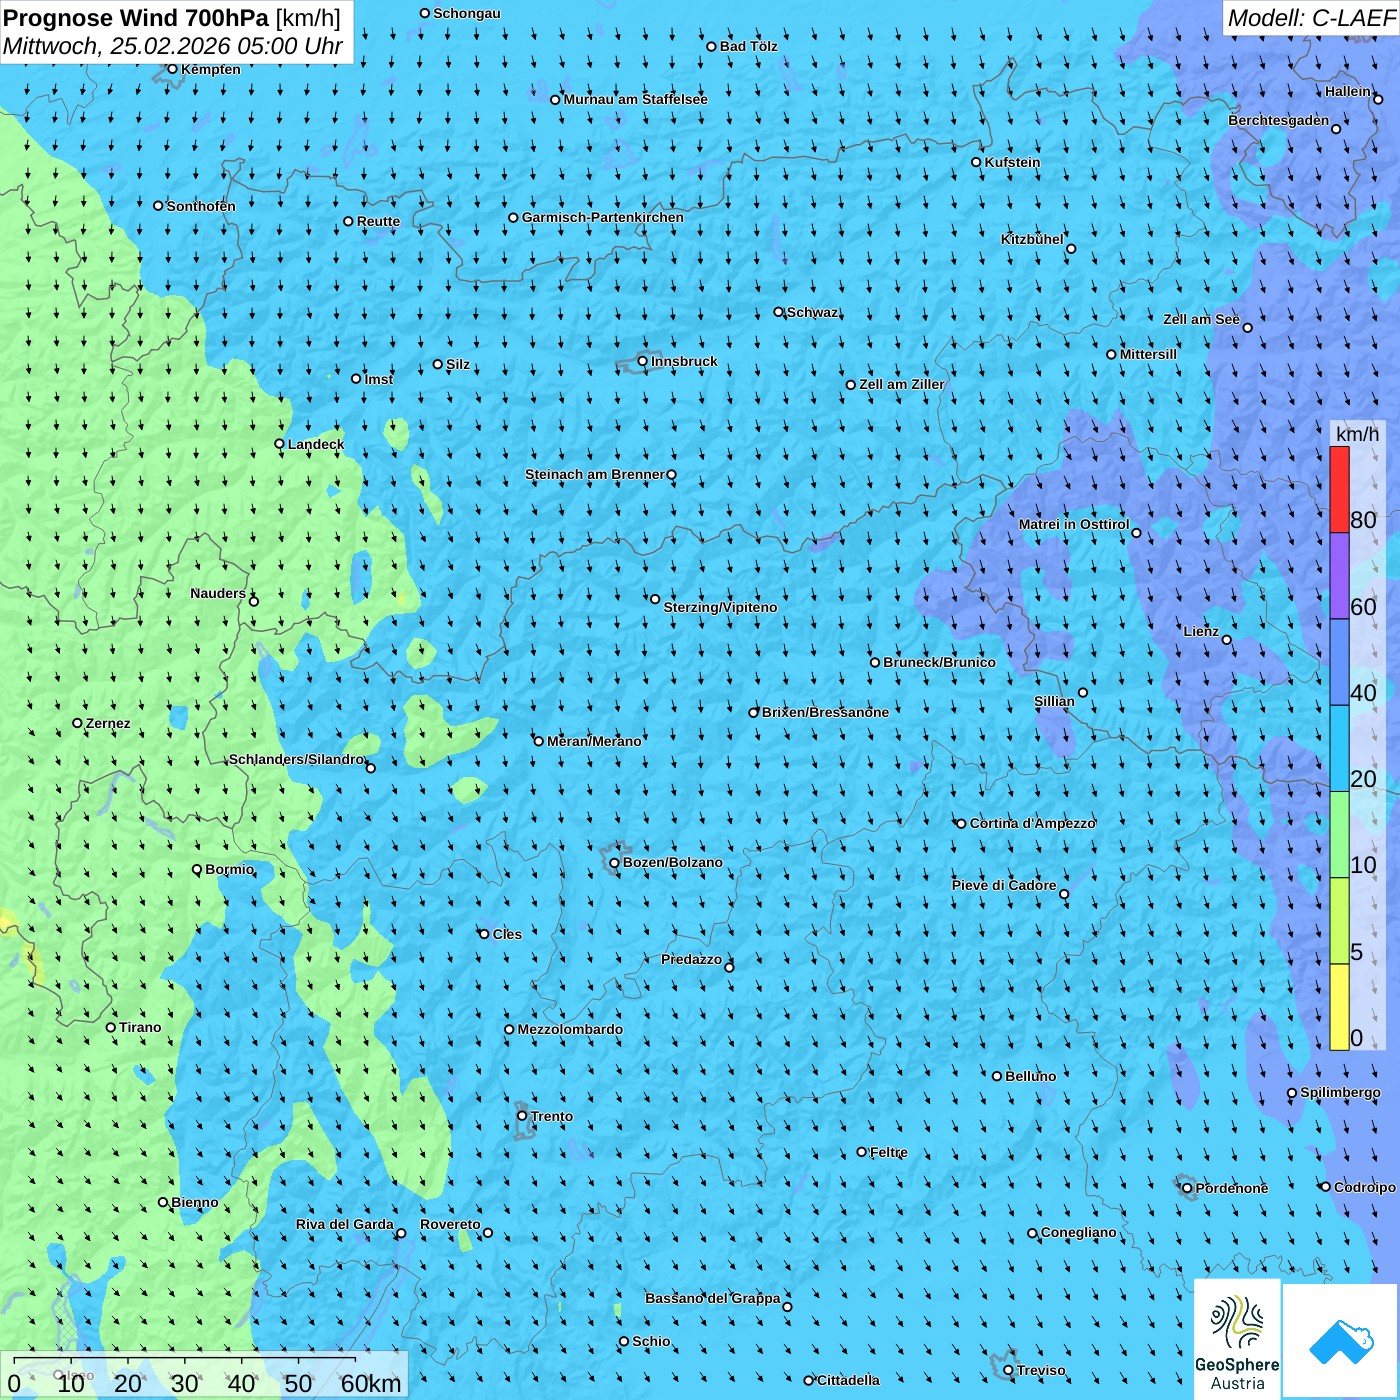This screenshot has width=1400, height=1400.
Task: Click the Schio city label
Action: 651,1341
